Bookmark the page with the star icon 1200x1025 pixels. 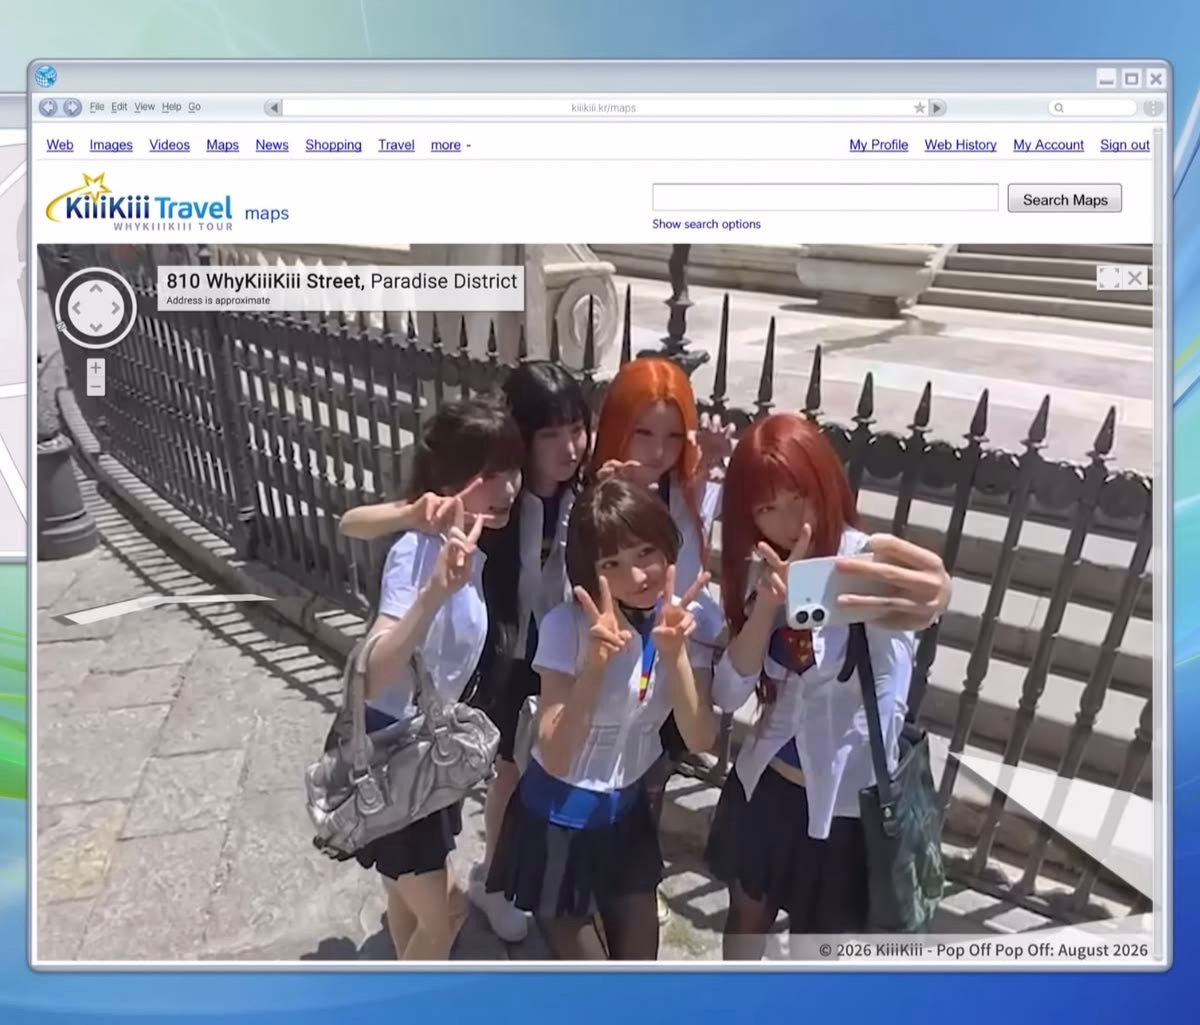pyautogui.click(x=919, y=107)
